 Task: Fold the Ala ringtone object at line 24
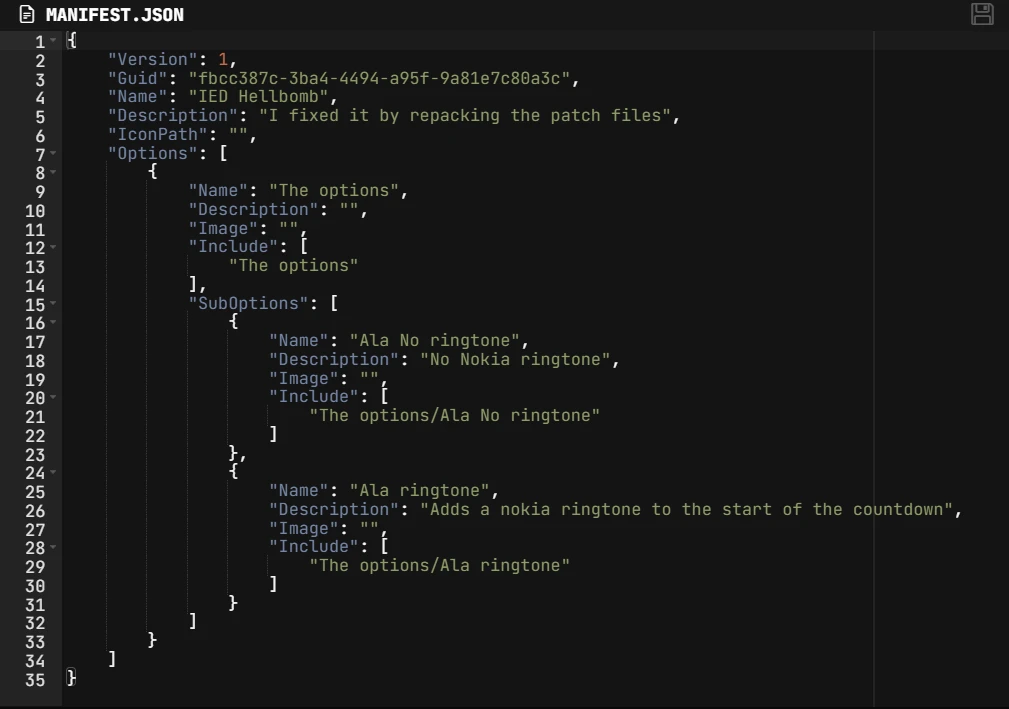pyautogui.click(x=53, y=473)
